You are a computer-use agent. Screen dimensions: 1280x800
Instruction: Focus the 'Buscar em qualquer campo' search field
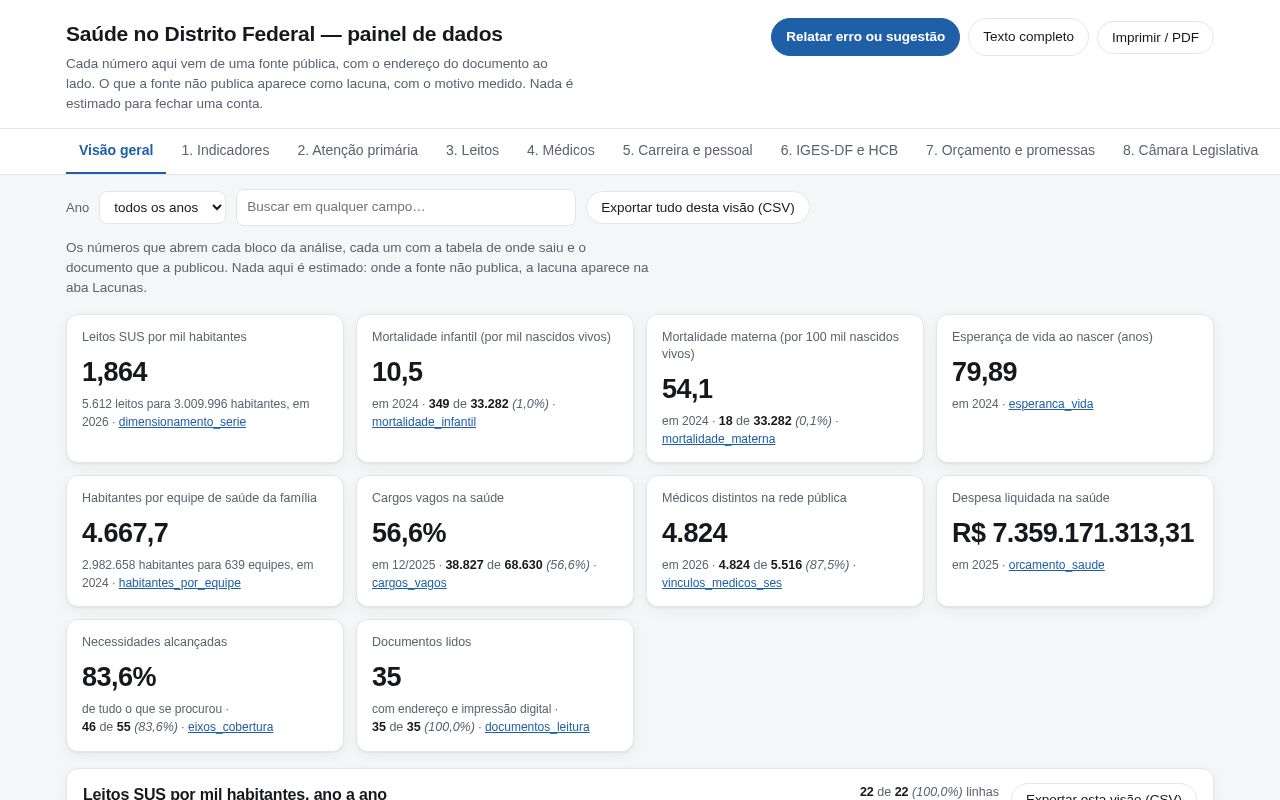coord(406,207)
